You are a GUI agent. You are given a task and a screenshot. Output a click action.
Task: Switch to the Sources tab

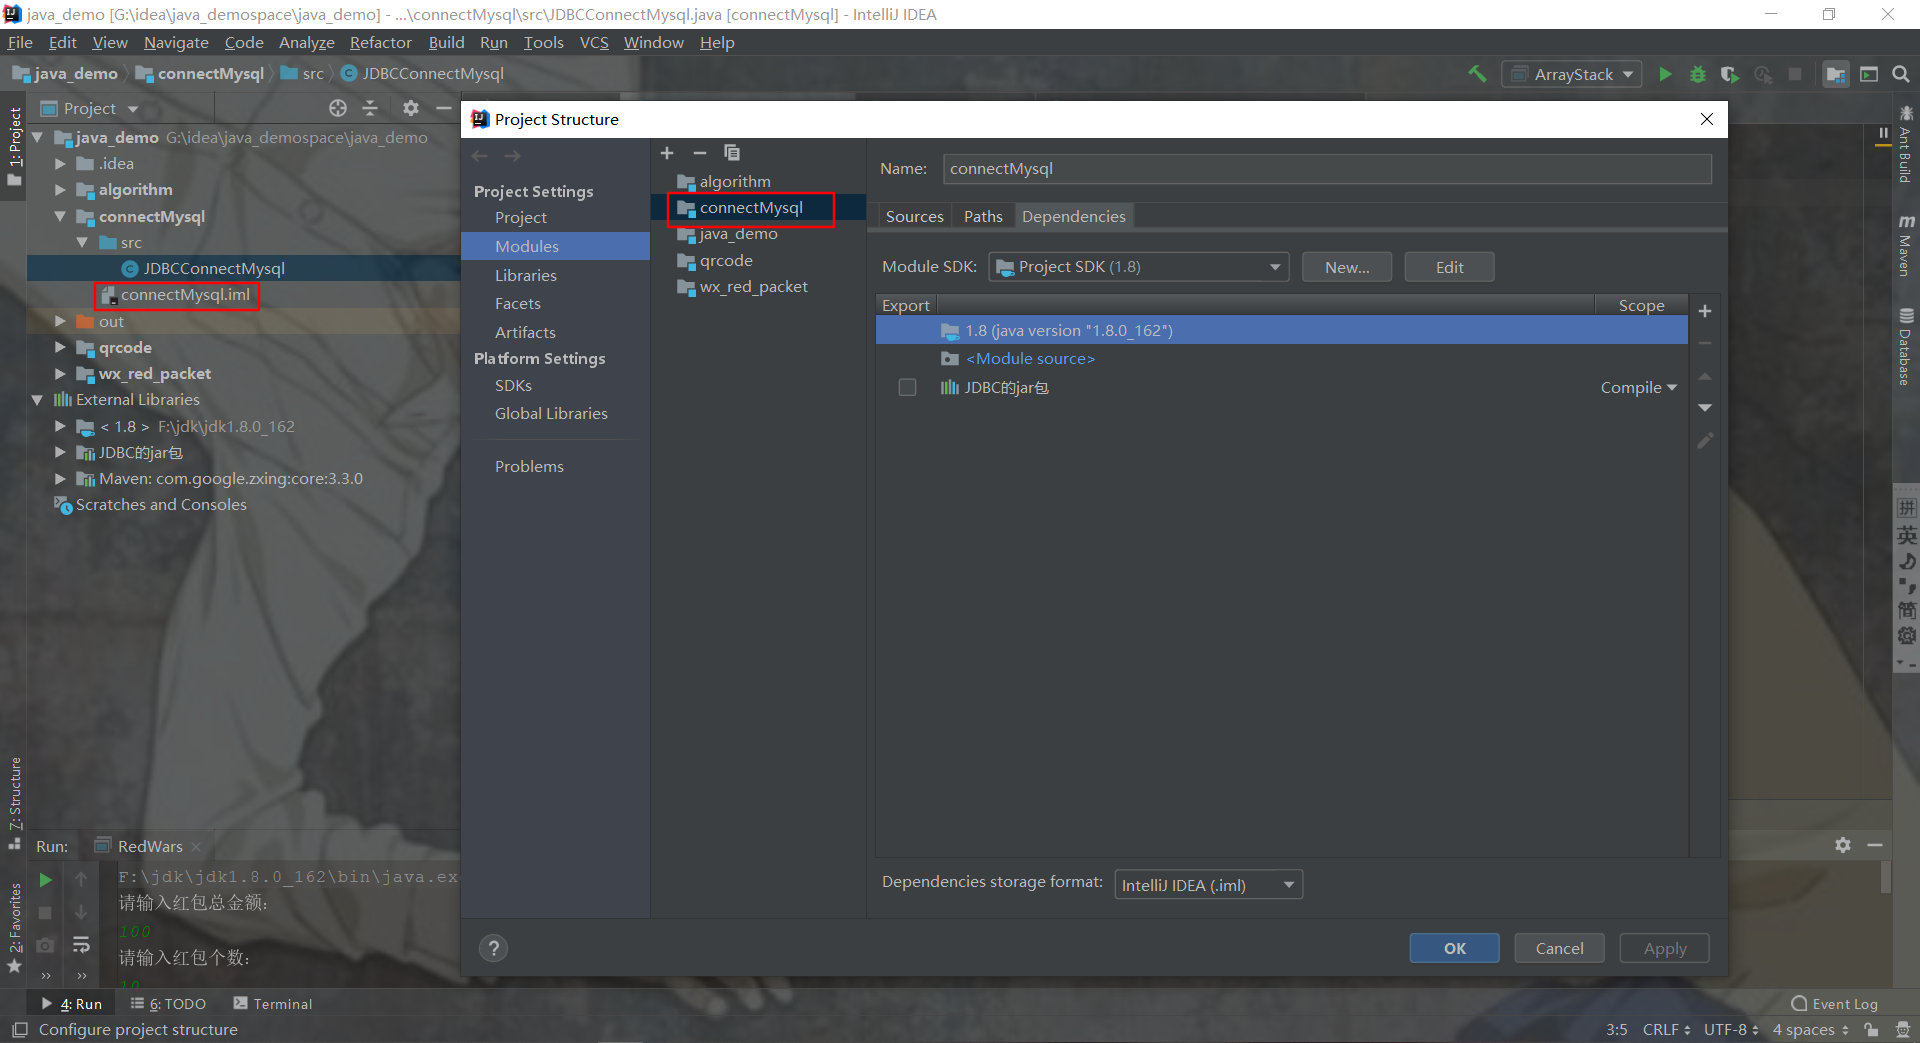(913, 216)
